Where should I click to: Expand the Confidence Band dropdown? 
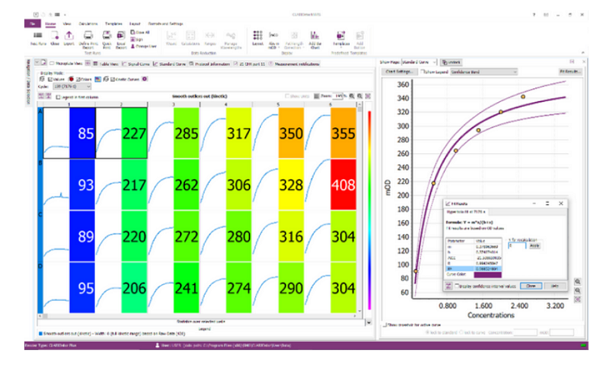coord(484,72)
